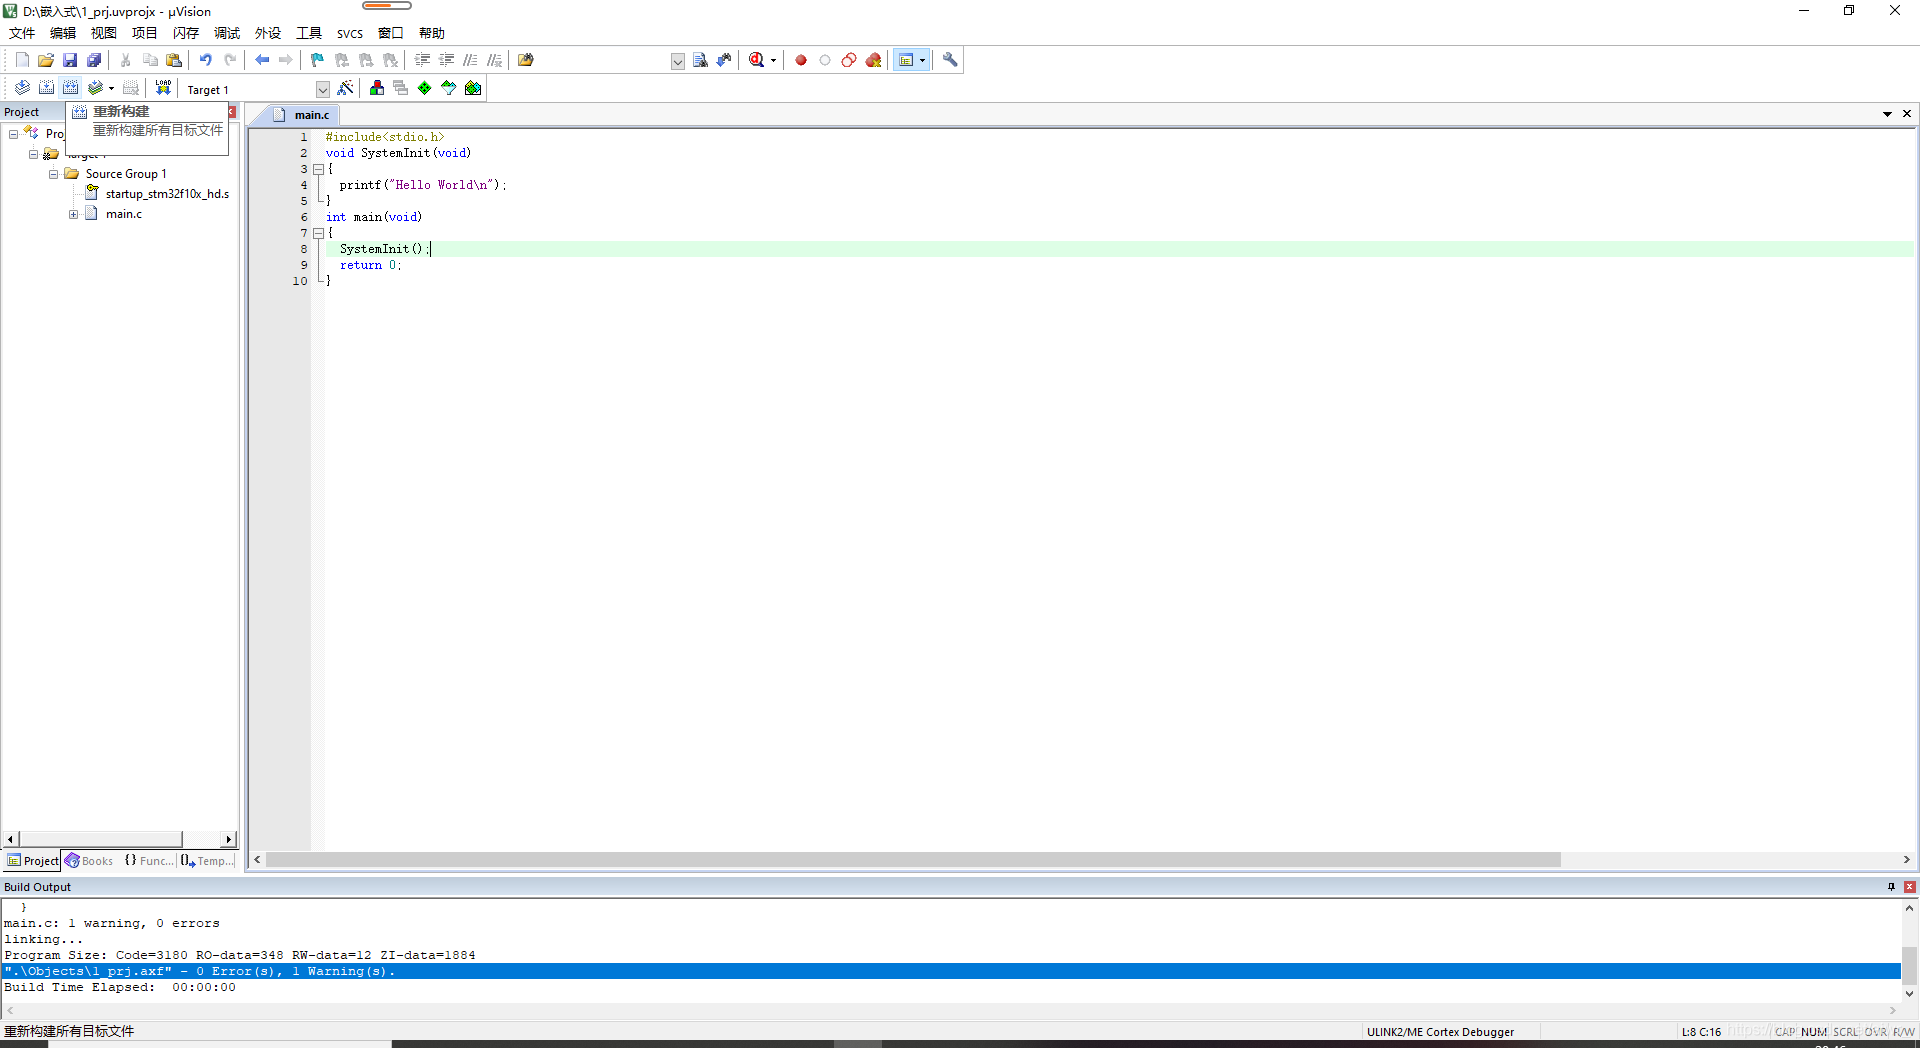Insert a breakpoint with the red dot
This screenshot has height=1048, width=1920.
click(801, 60)
